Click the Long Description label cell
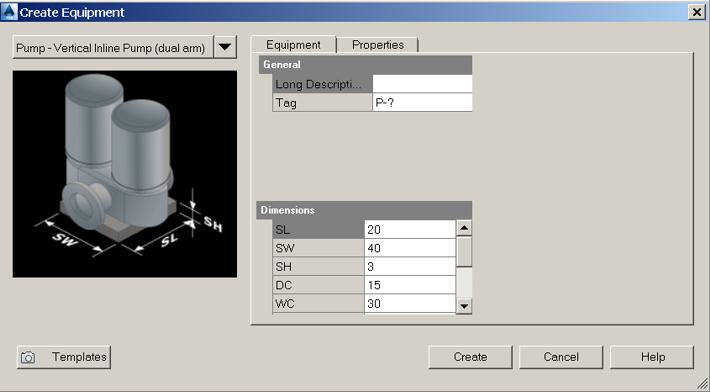The height and width of the screenshot is (392, 710). (322, 84)
